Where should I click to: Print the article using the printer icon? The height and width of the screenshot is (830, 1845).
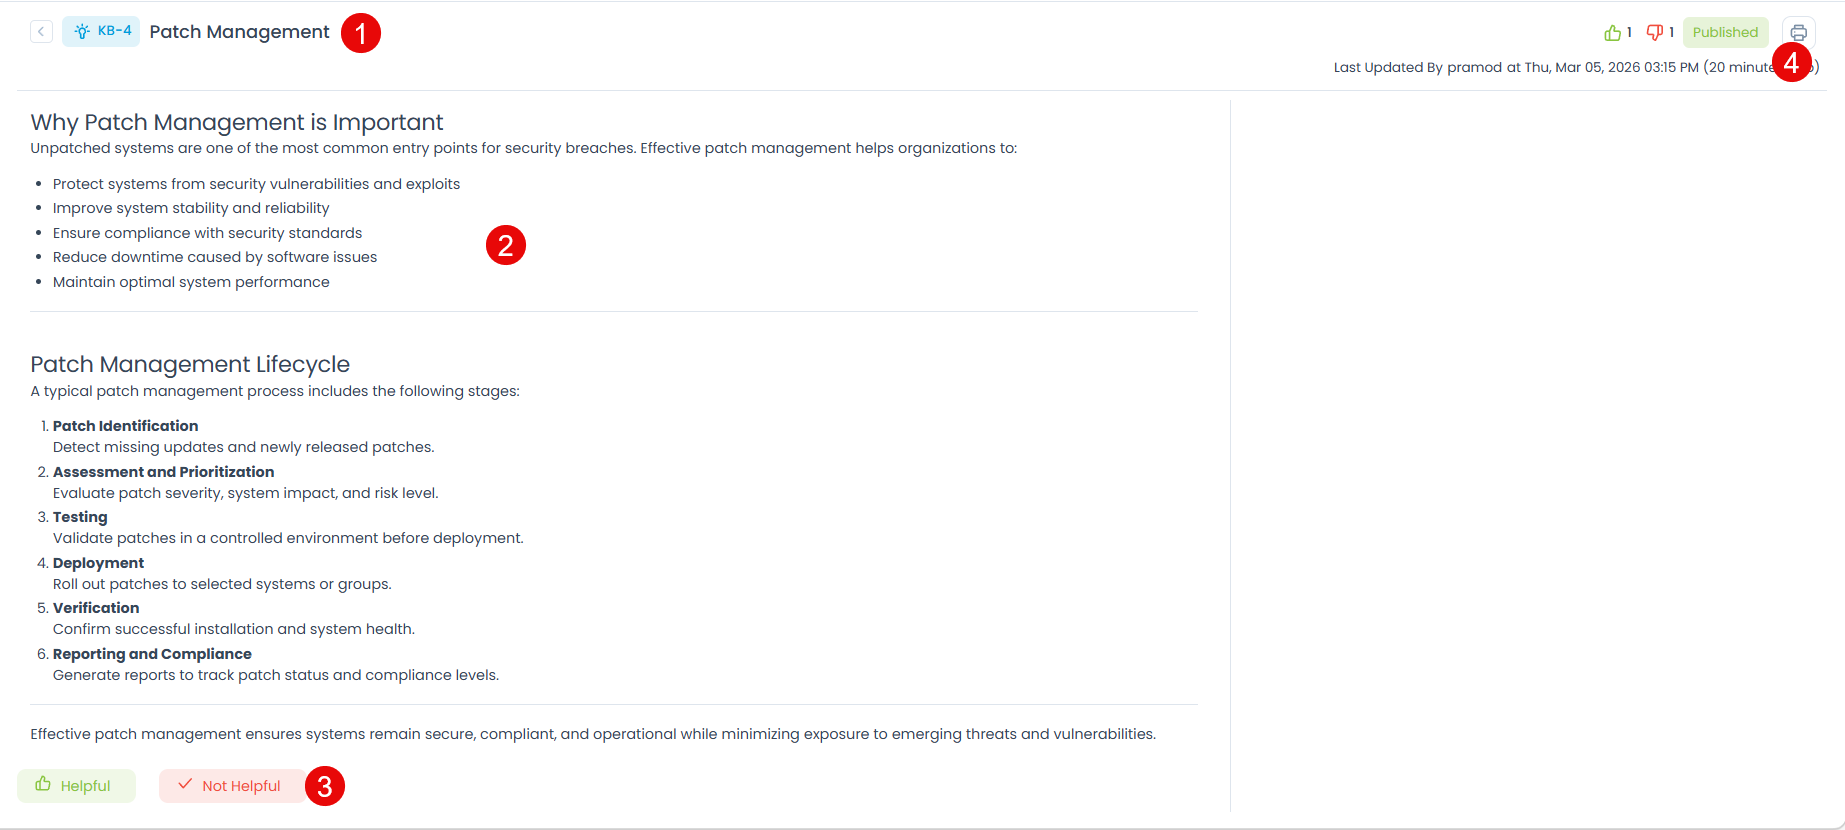tap(1798, 32)
